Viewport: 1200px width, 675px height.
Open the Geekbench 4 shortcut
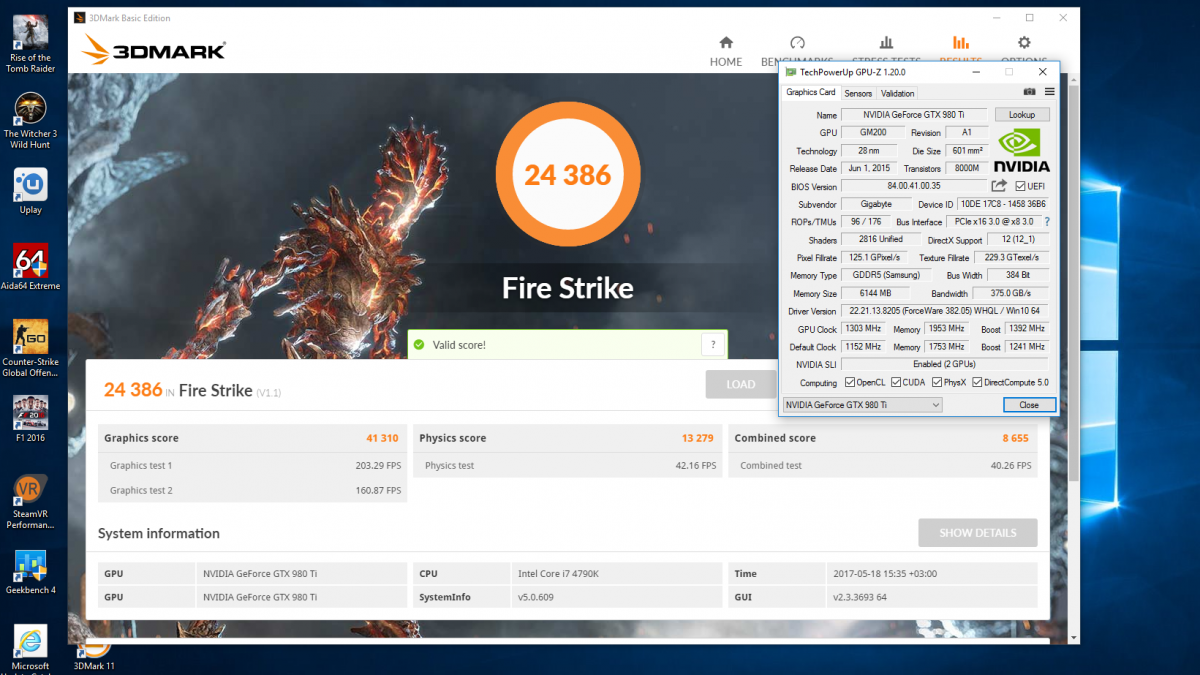[x=30, y=572]
